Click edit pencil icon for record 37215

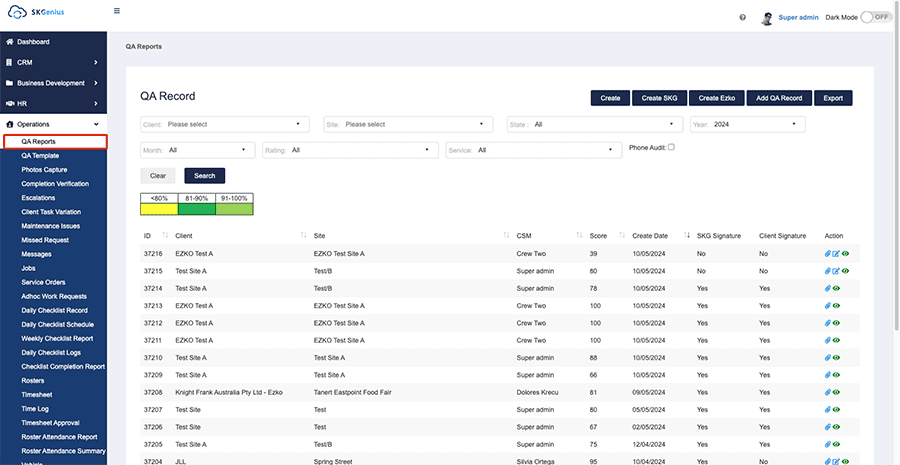pyautogui.click(x=836, y=271)
